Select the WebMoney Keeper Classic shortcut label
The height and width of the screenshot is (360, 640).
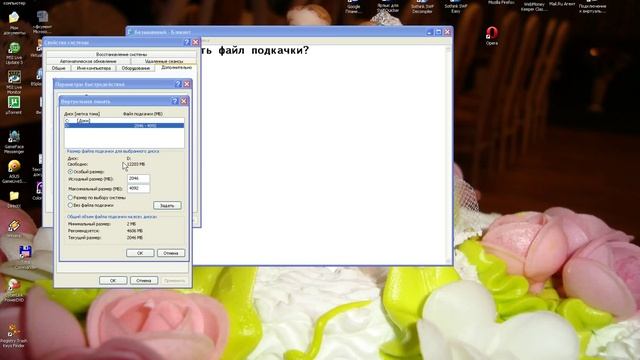(534, 7)
